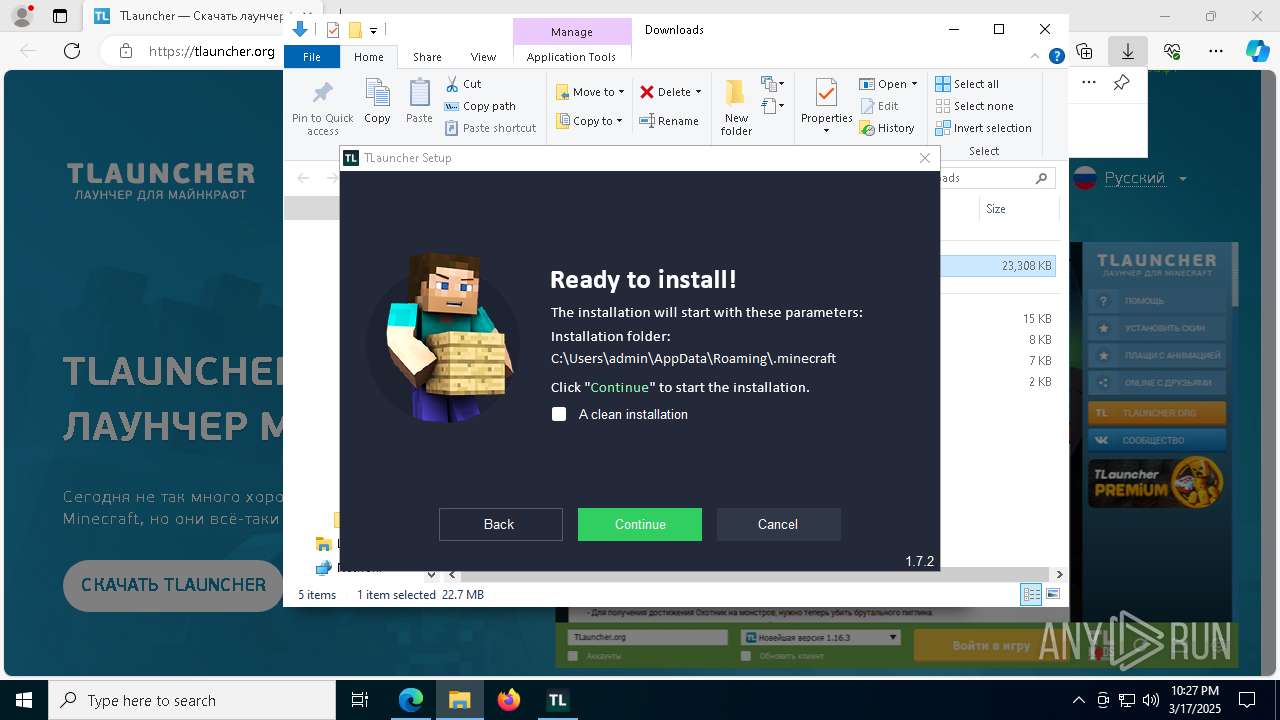Click the TLauncher taskbar icon
Screen dimensions: 1280x720
click(558, 700)
